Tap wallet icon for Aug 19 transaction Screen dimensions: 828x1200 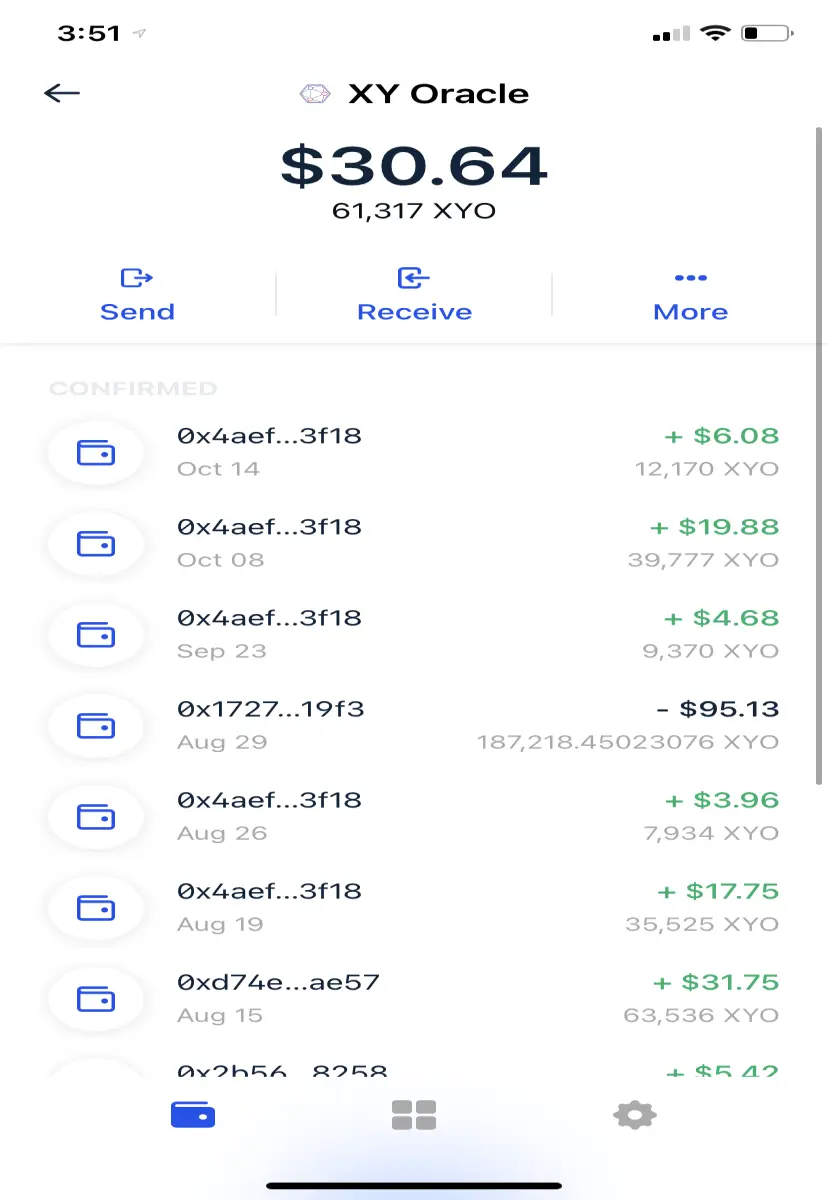pyautogui.click(x=96, y=908)
